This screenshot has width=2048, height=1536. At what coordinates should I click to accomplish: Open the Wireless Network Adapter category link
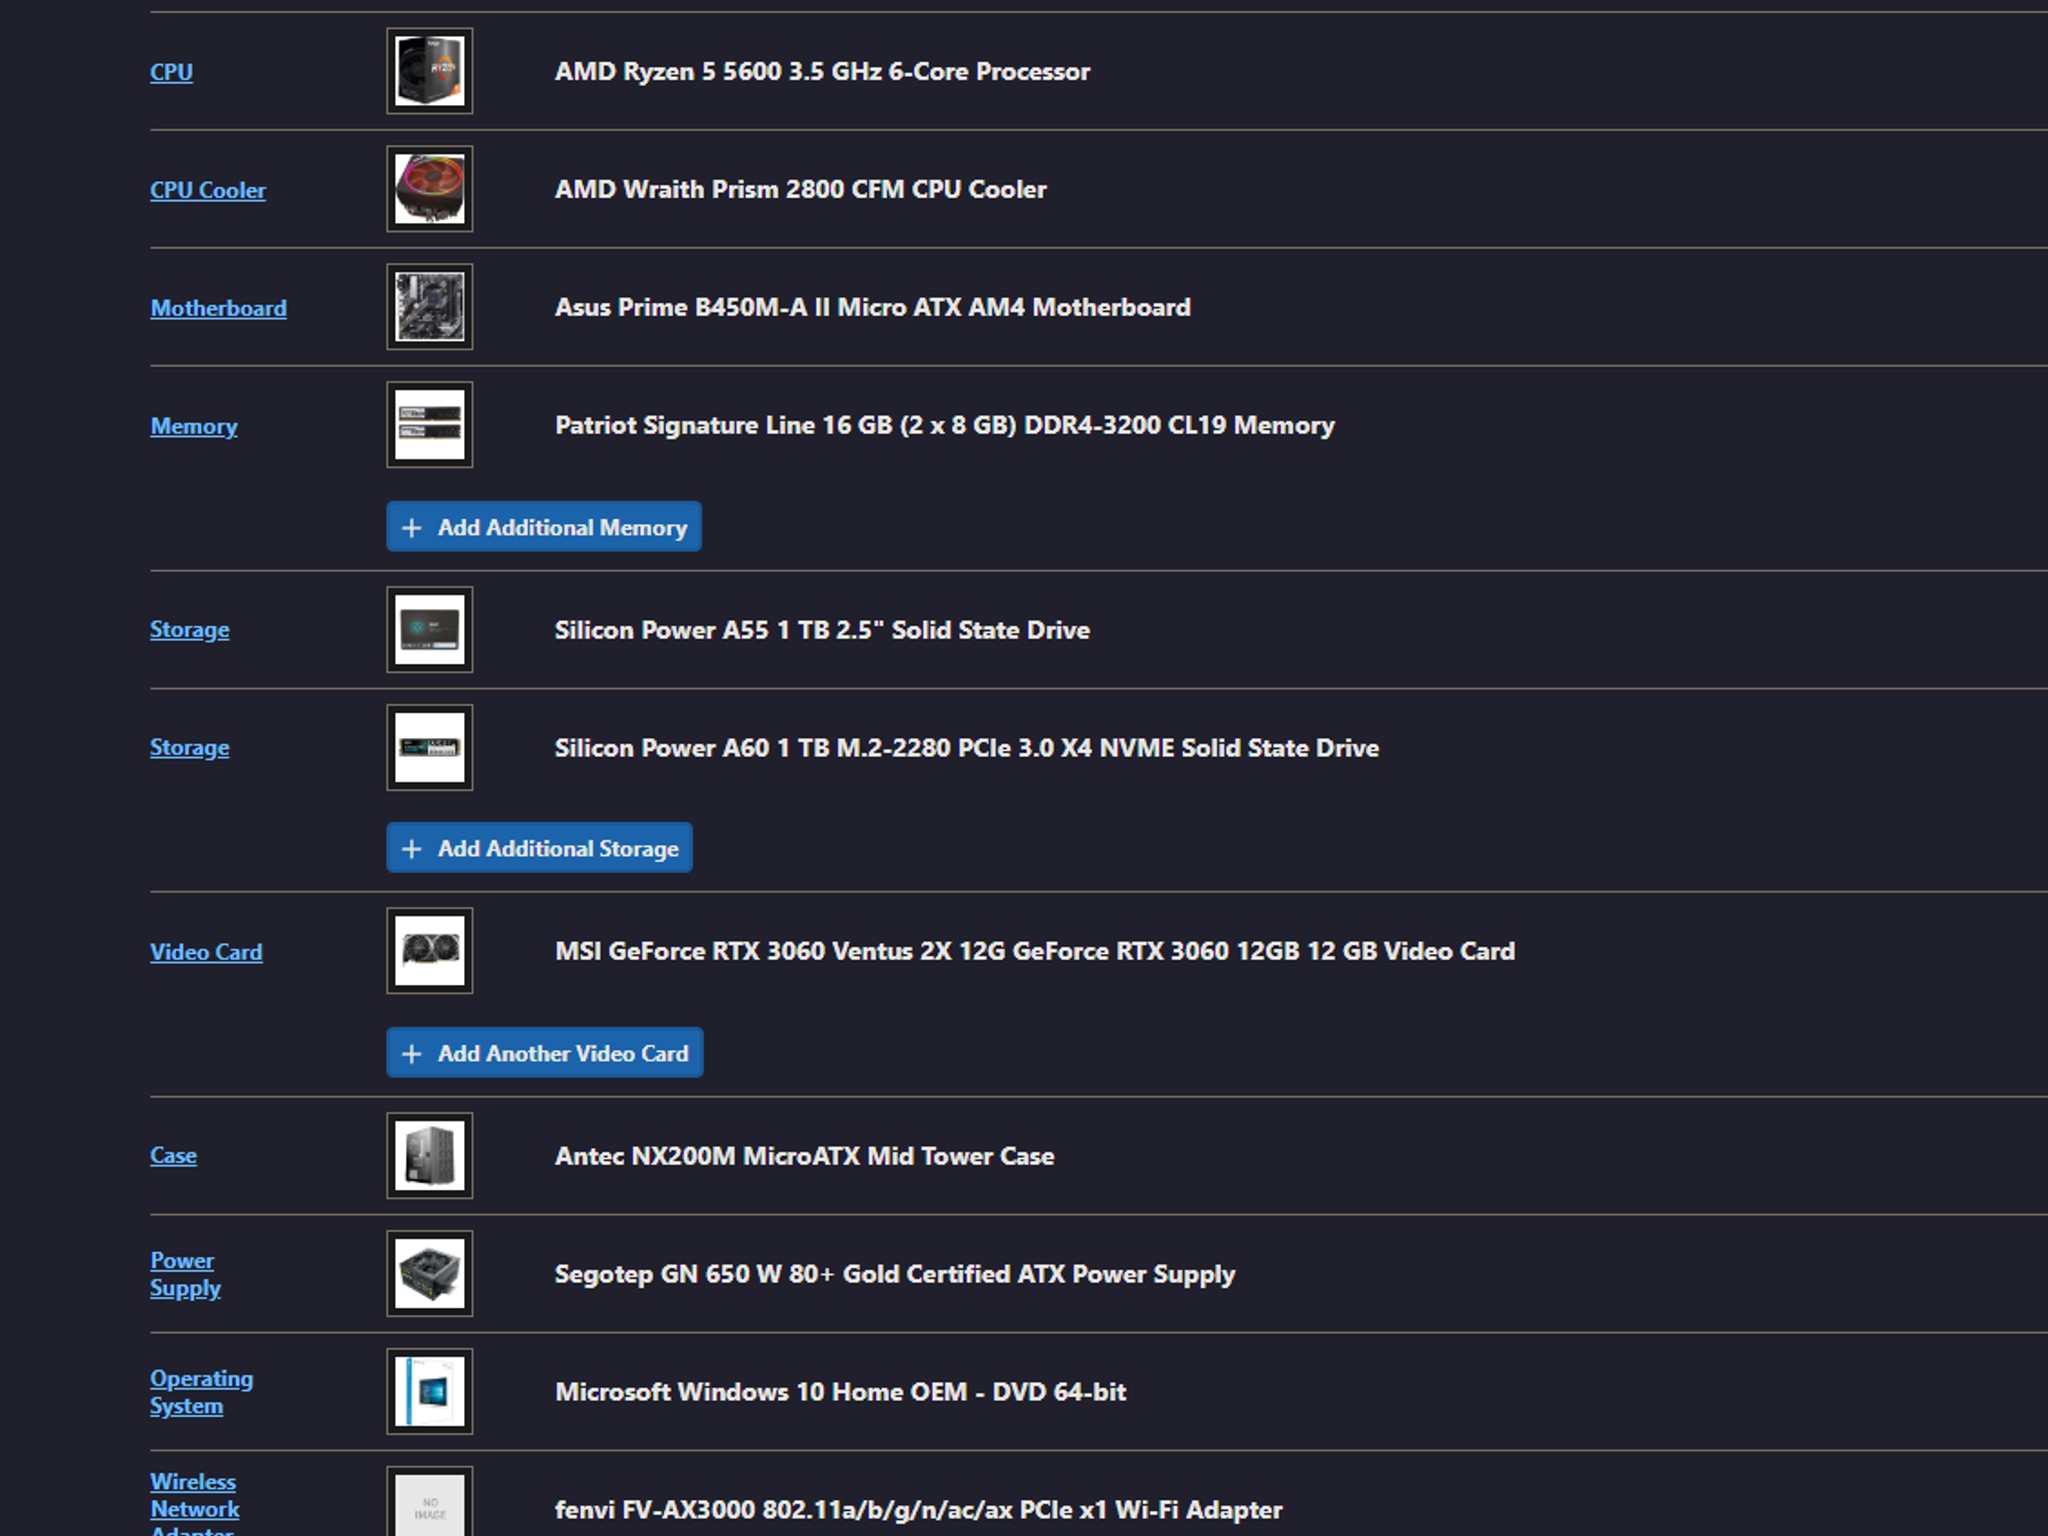coord(195,1502)
